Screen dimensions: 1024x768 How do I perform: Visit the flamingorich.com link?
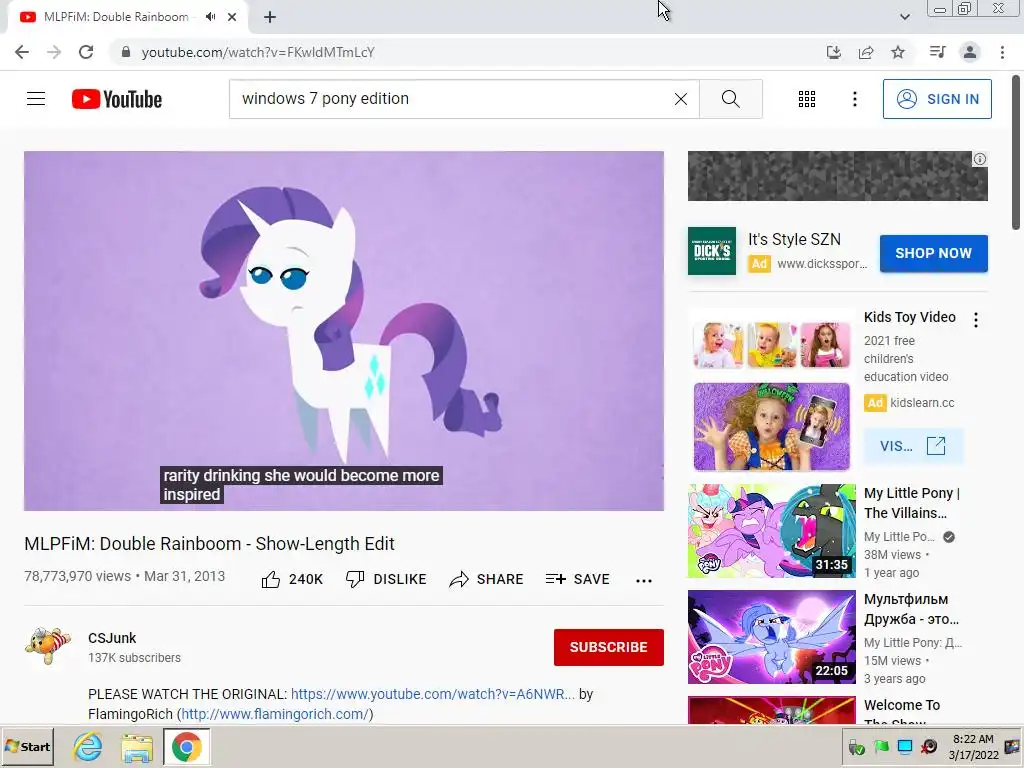(x=275, y=714)
